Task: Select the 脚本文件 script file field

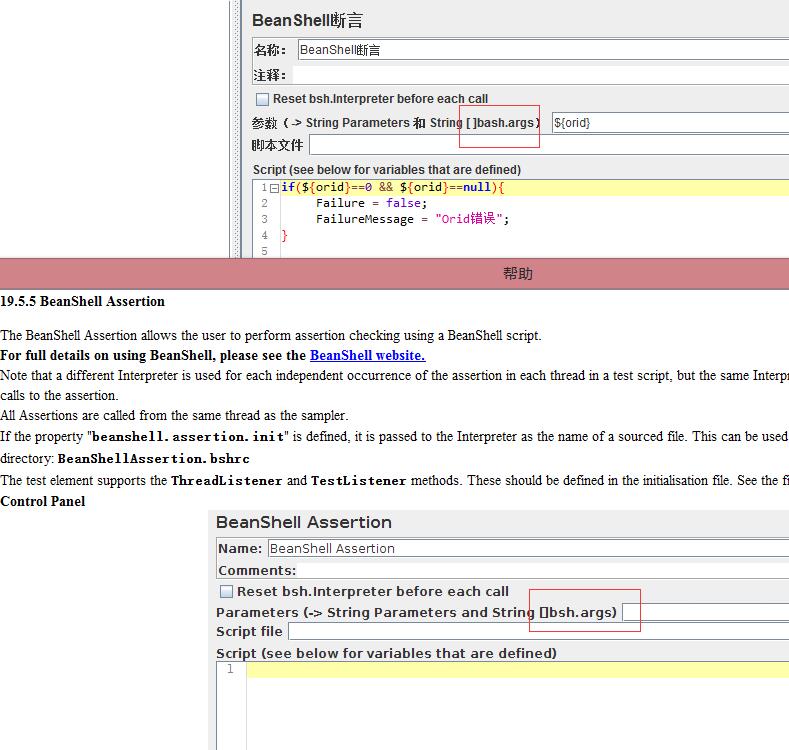Action: click(548, 146)
